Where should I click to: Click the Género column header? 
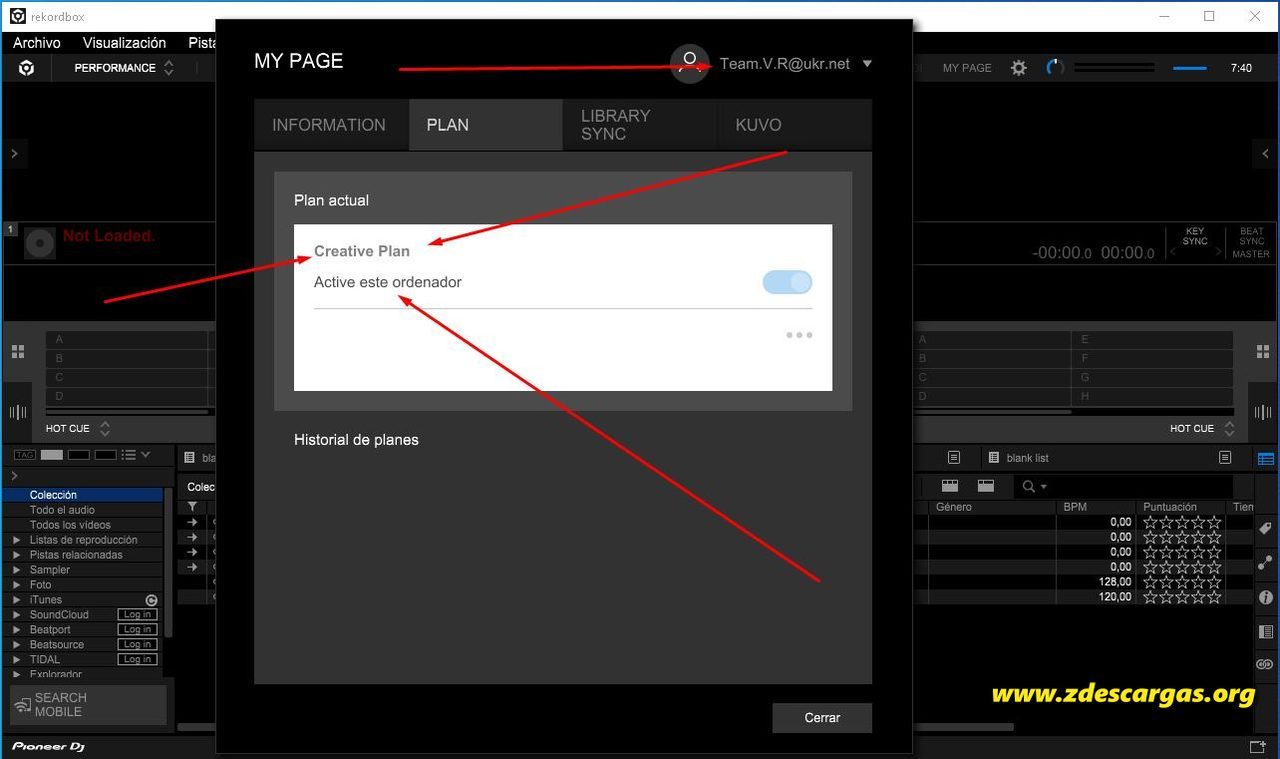click(x=993, y=507)
